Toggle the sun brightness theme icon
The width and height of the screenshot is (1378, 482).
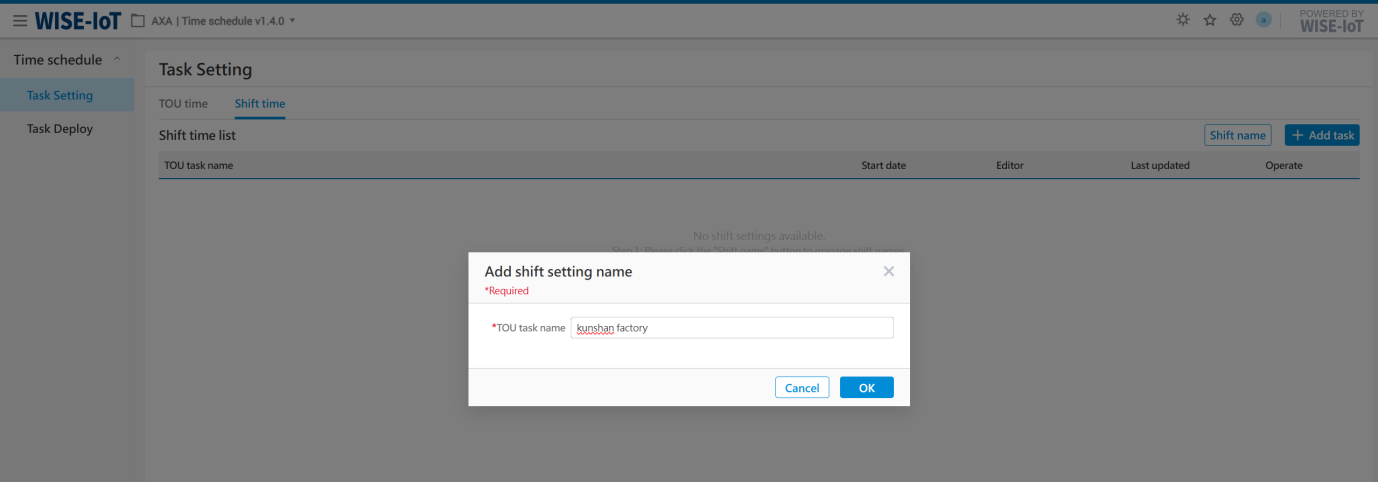pos(1183,20)
